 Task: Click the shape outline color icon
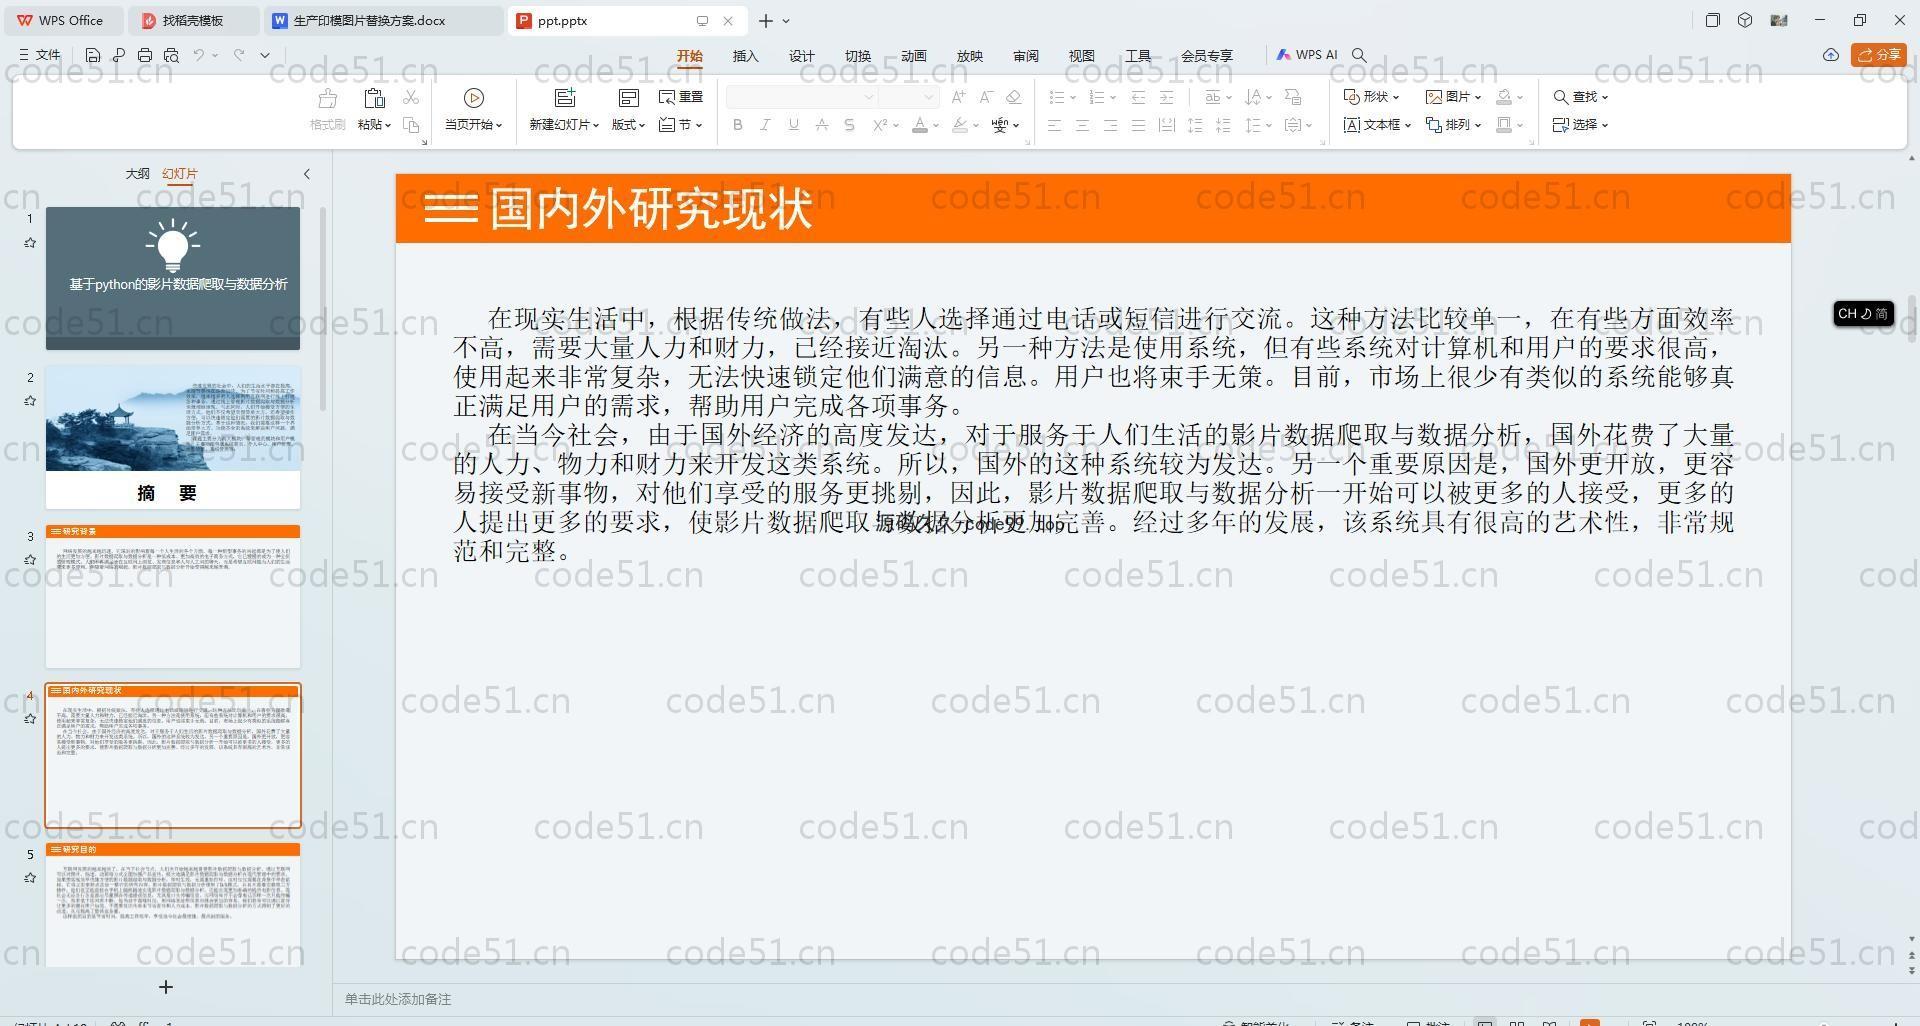[x=1504, y=125]
